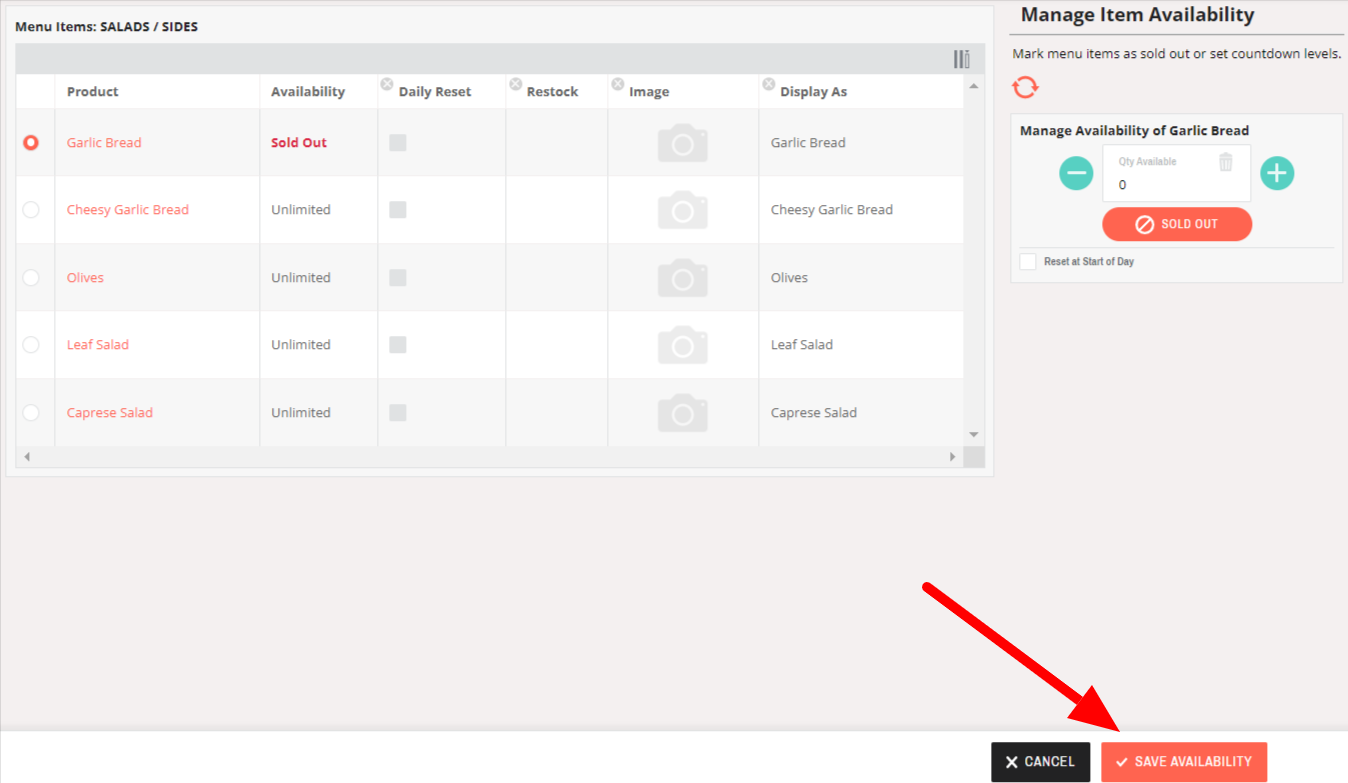Image resolution: width=1348 pixels, height=783 pixels.
Task: Click the Product column header
Action: 157,91
